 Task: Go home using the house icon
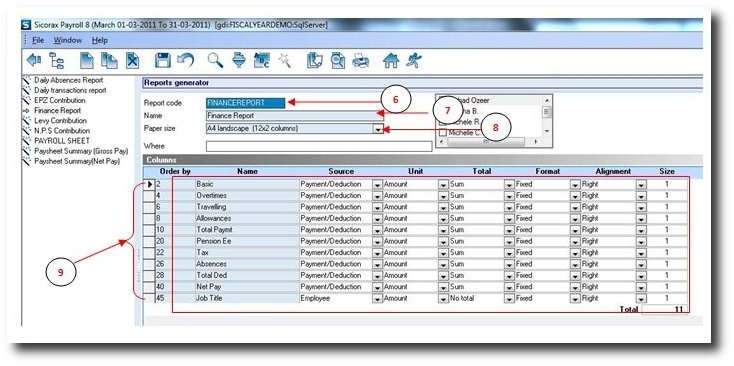click(390, 61)
